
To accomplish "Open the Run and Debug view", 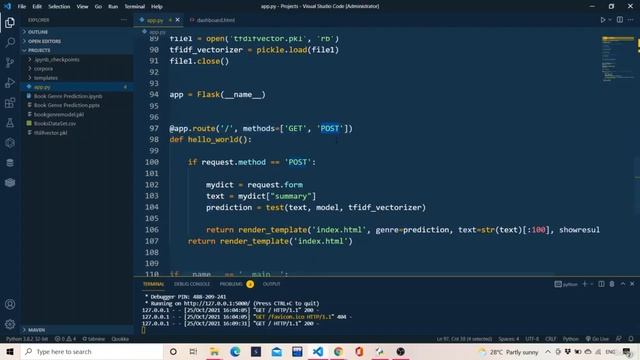I will 10,82.
